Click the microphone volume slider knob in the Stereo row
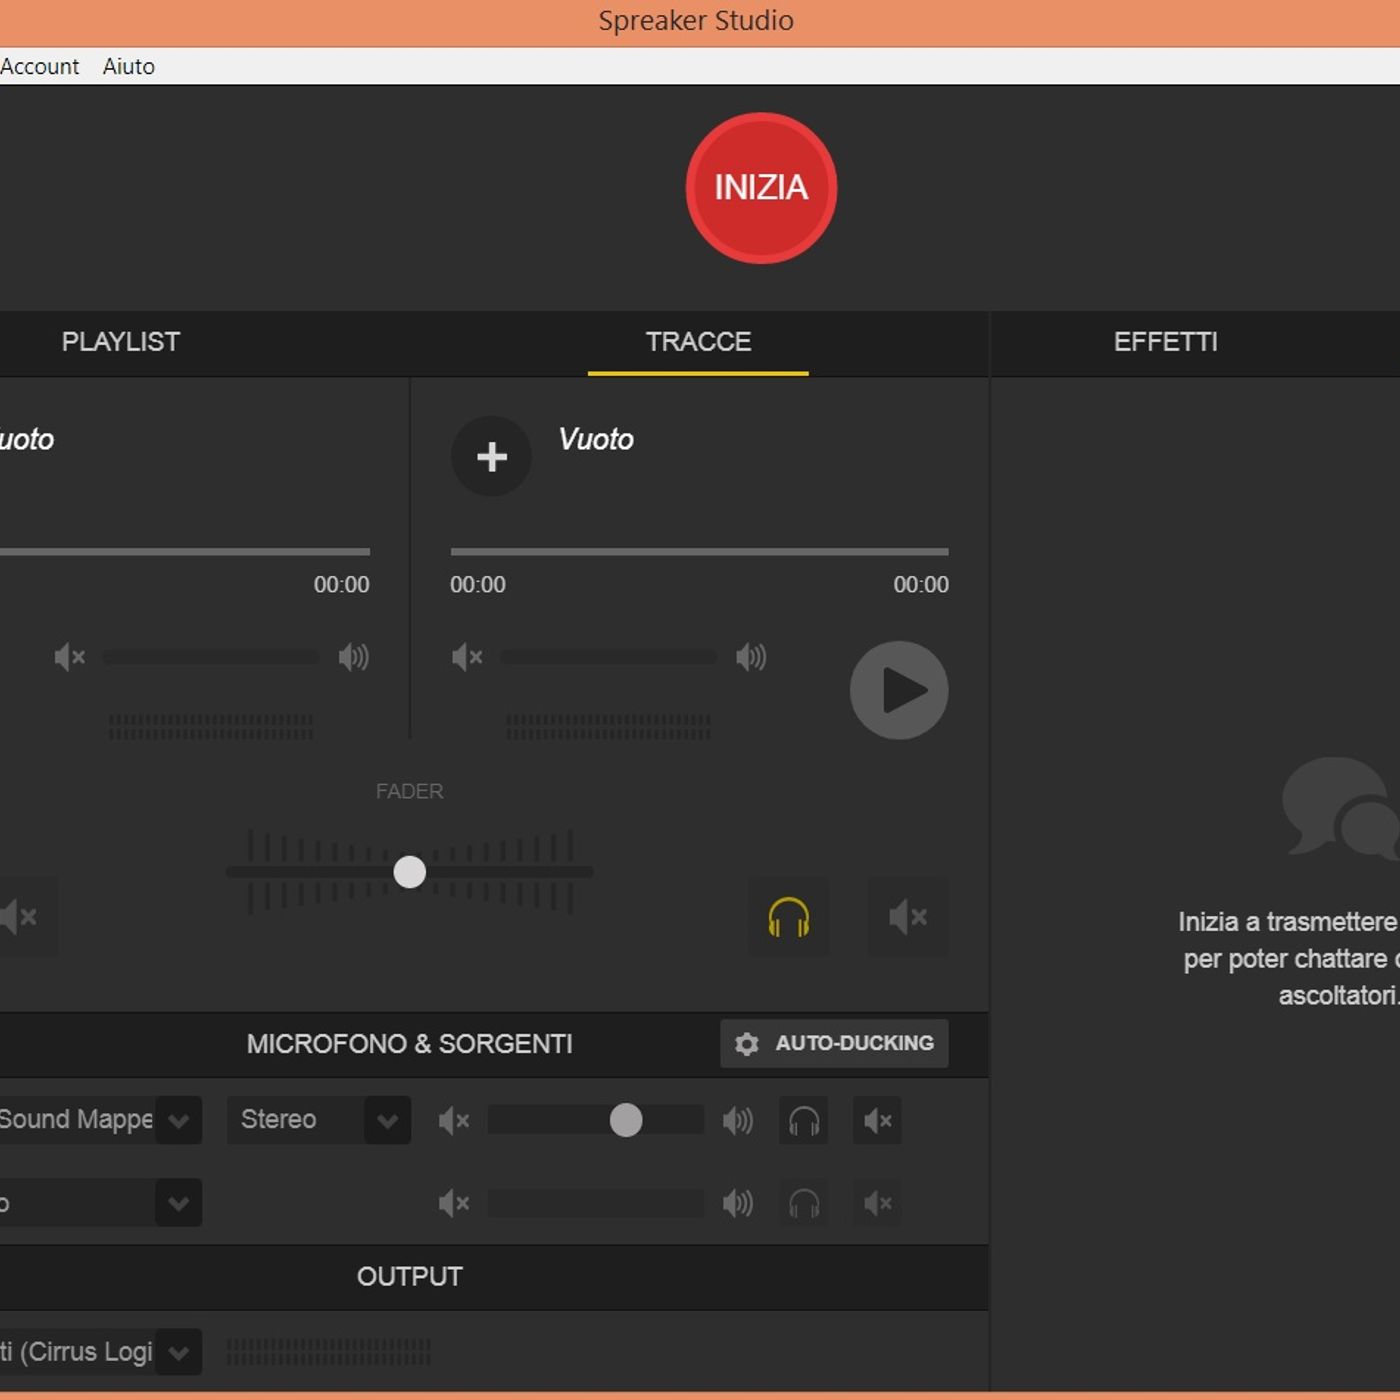Screen dimensions: 1400x1400 pos(626,1120)
